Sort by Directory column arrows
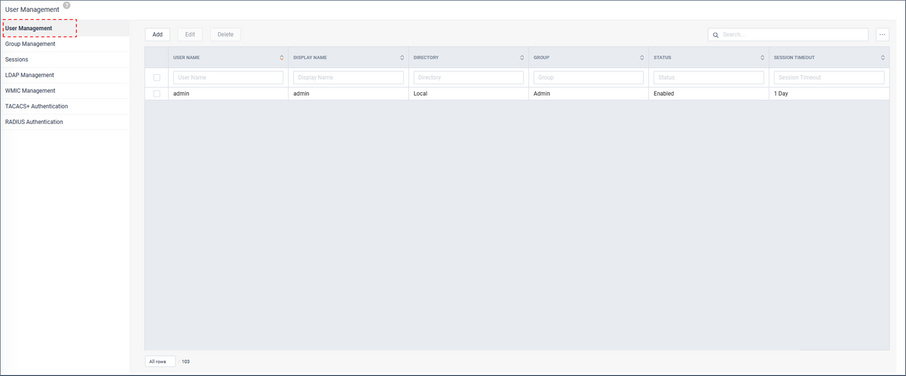 tap(522, 58)
